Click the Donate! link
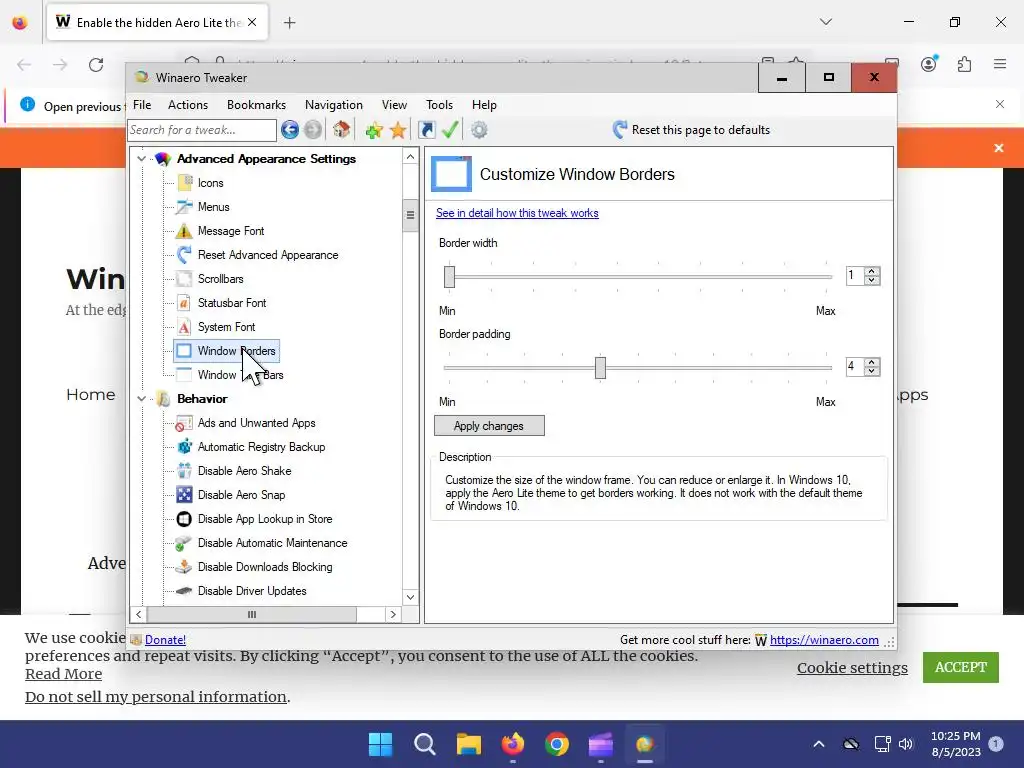The image size is (1024, 768). click(165, 640)
